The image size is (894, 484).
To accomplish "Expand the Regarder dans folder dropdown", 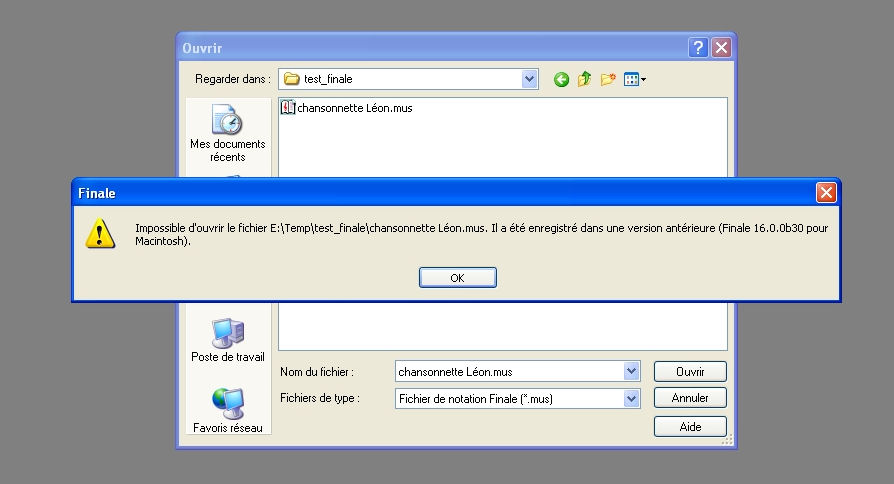I will [529, 79].
